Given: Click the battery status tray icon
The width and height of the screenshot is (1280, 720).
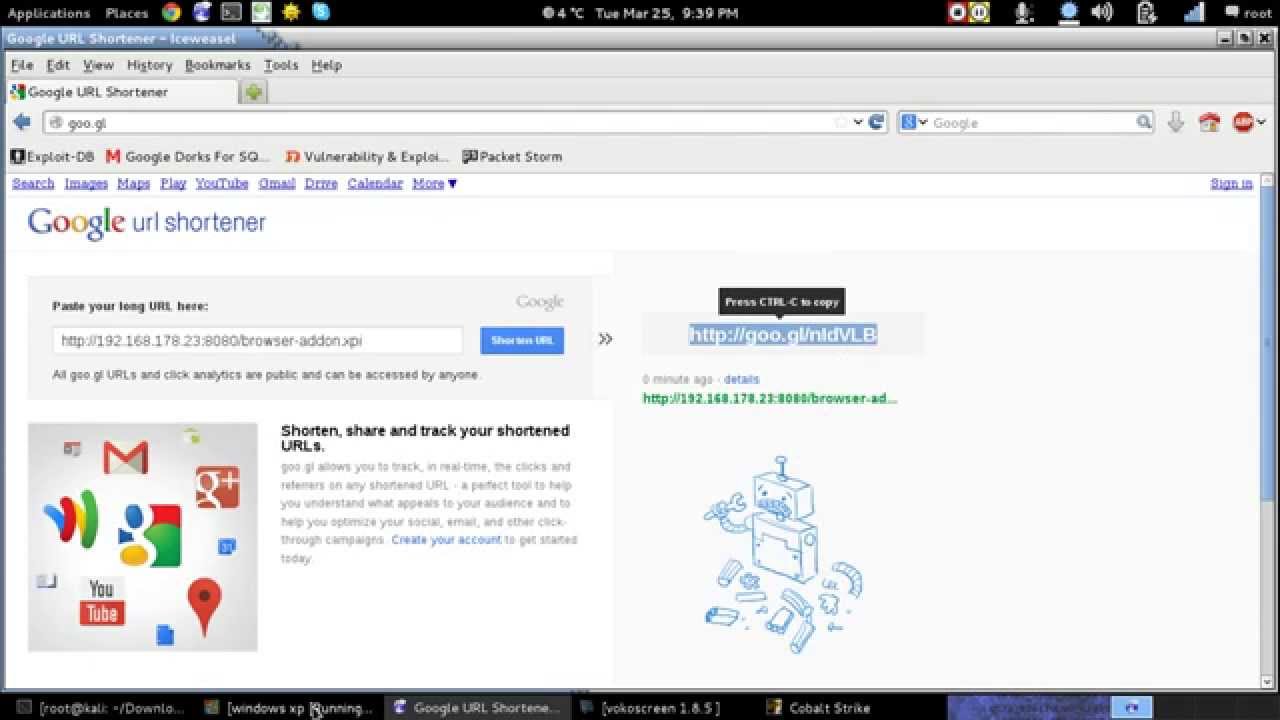Looking at the screenshot, I should pos(1147,13).
